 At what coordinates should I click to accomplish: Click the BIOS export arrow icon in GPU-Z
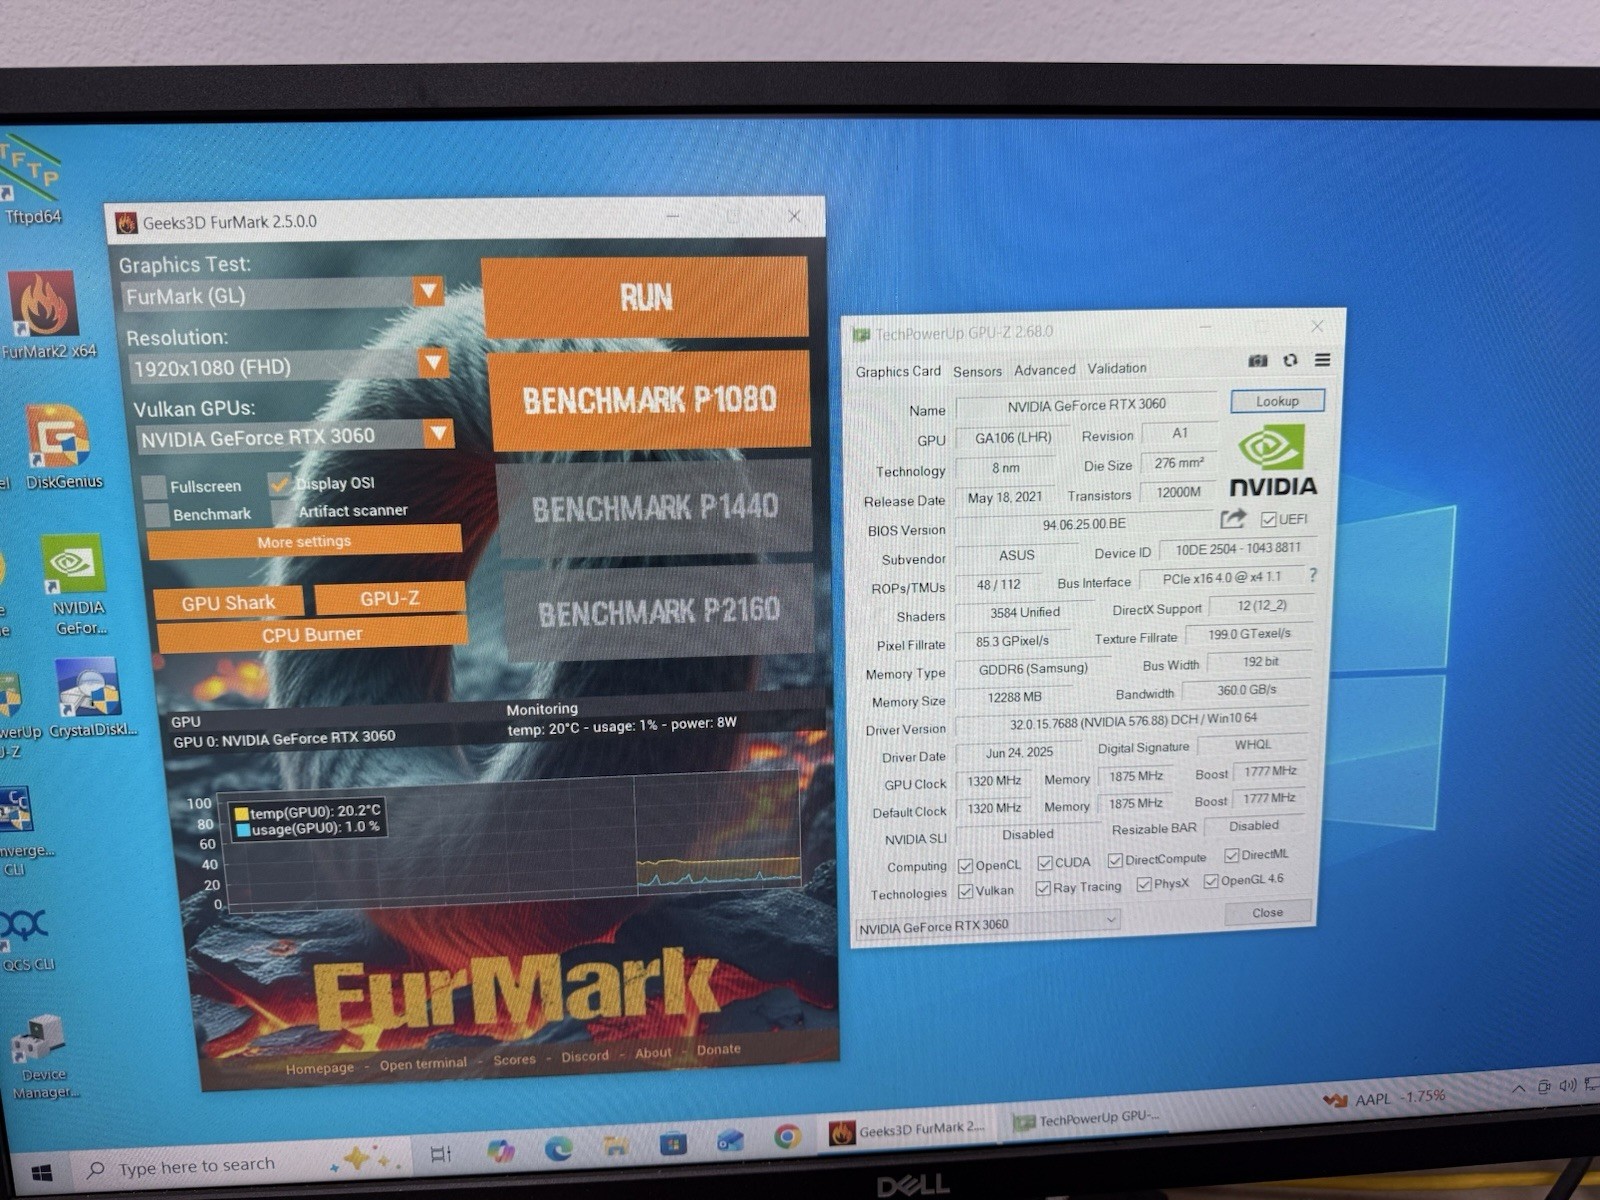tap(1233, 518)
